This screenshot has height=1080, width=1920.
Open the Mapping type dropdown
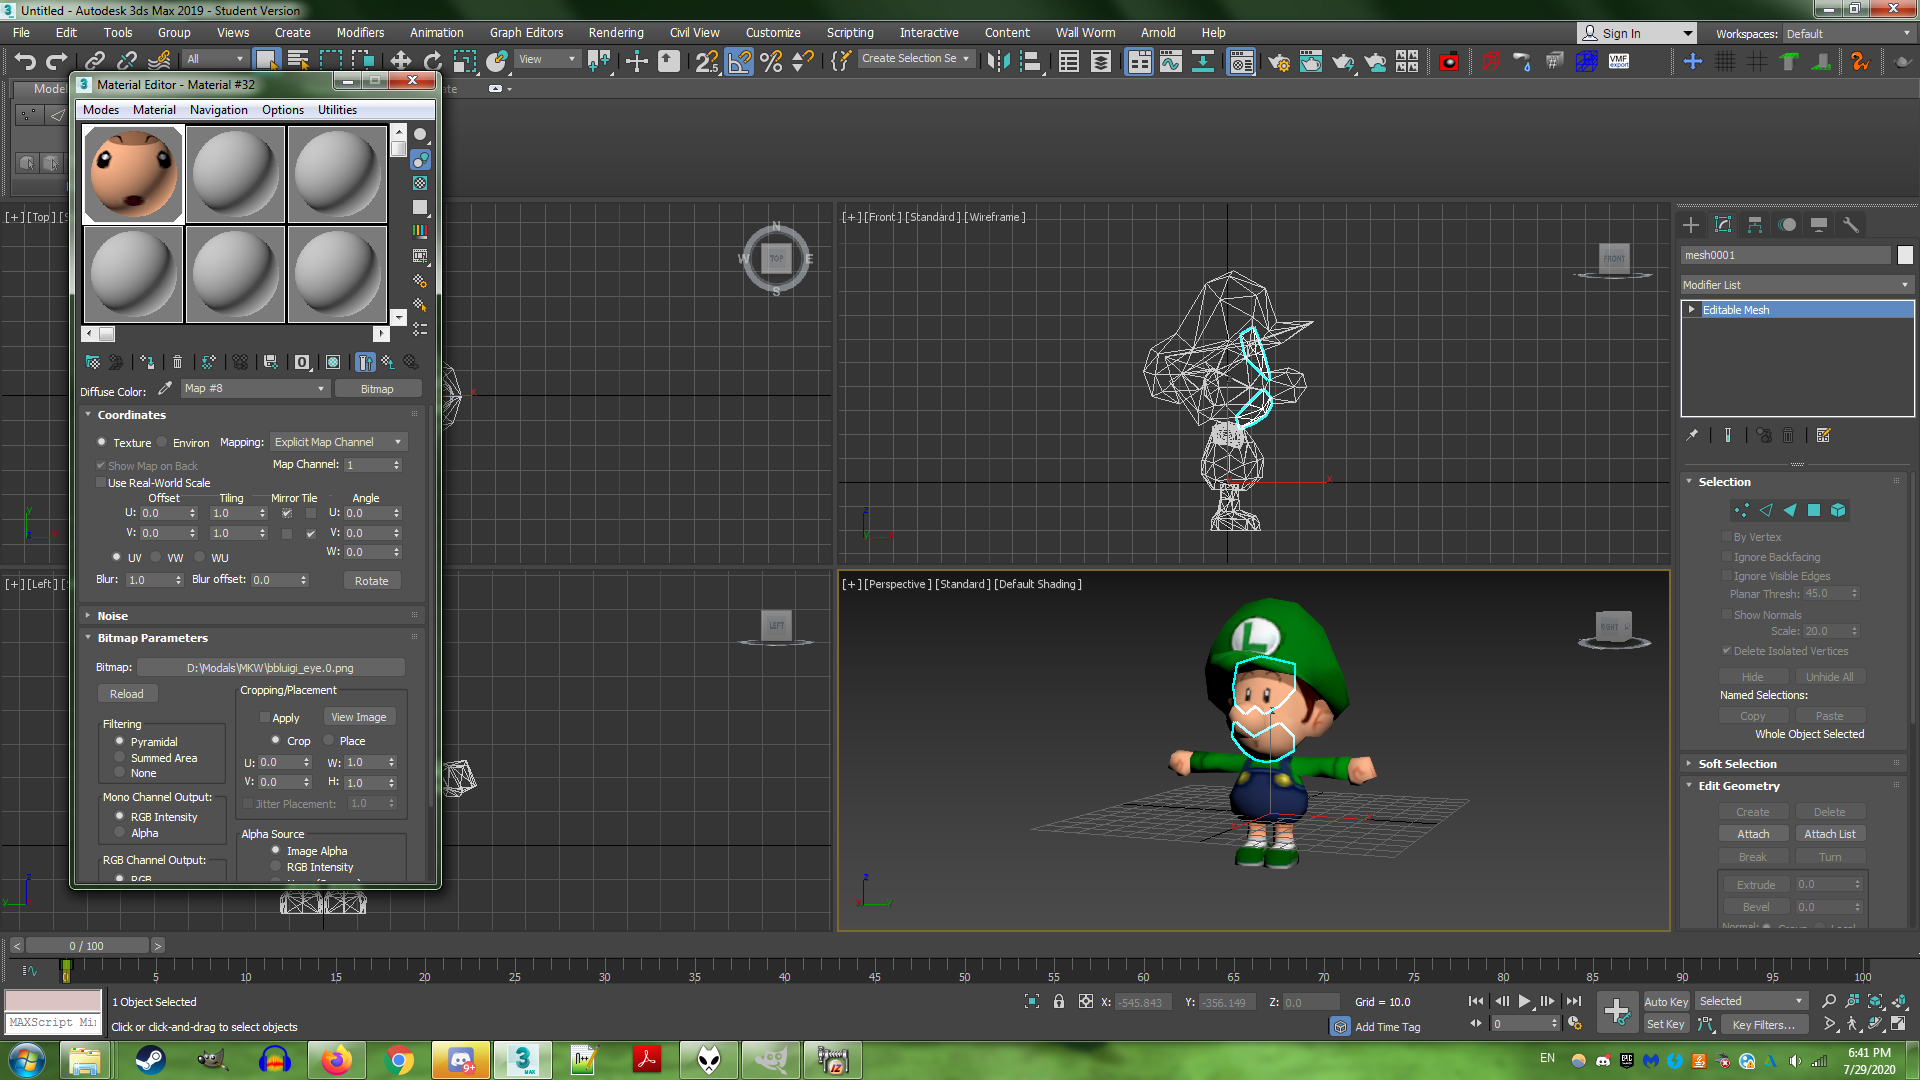click(338, 442)
